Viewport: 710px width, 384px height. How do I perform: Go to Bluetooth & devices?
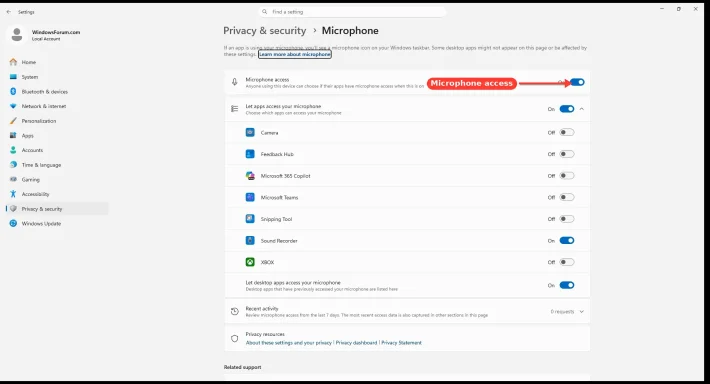pyautogui.click(x=58, y=91)
